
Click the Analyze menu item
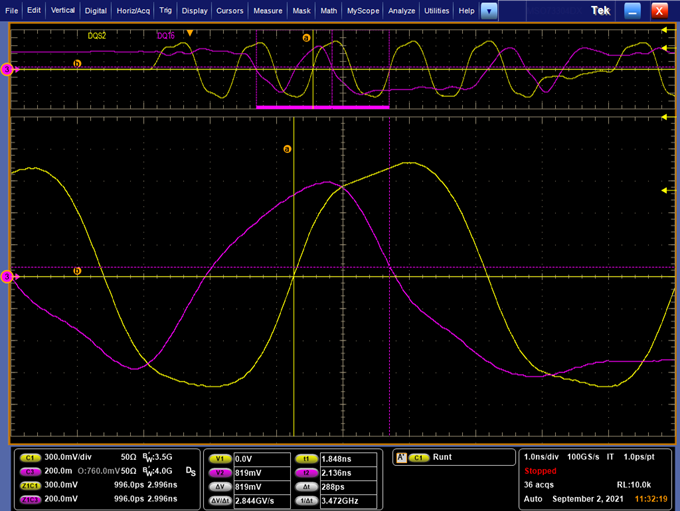(x=401, y=11)
